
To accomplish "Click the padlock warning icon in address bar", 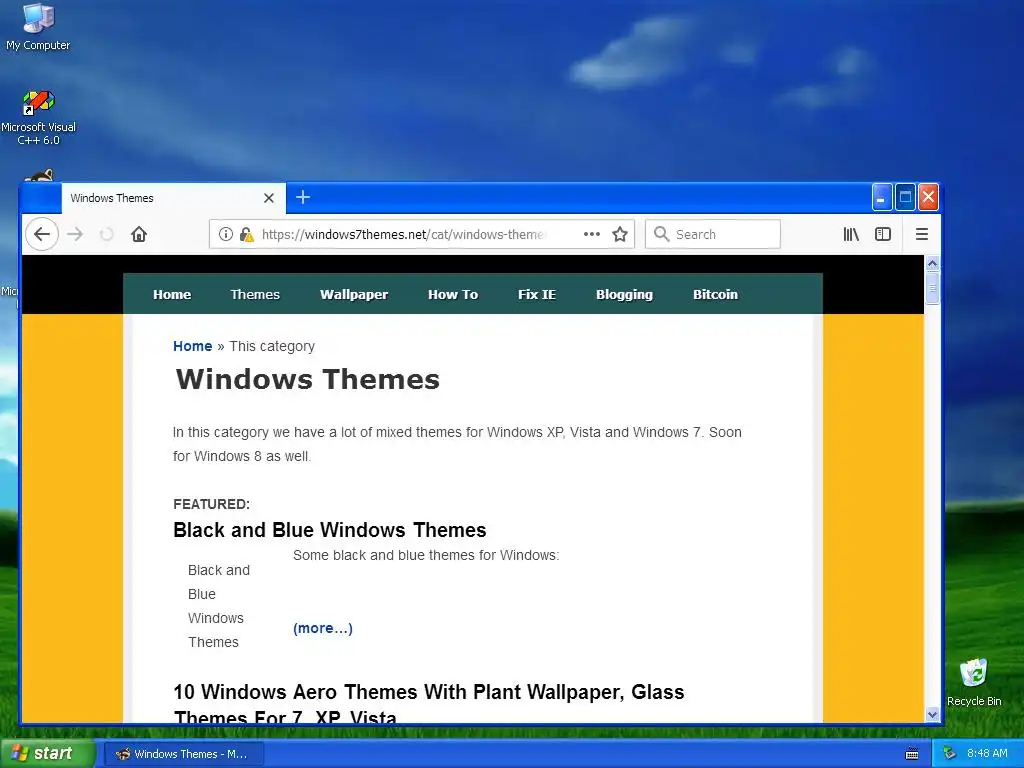I will point(246,234).
